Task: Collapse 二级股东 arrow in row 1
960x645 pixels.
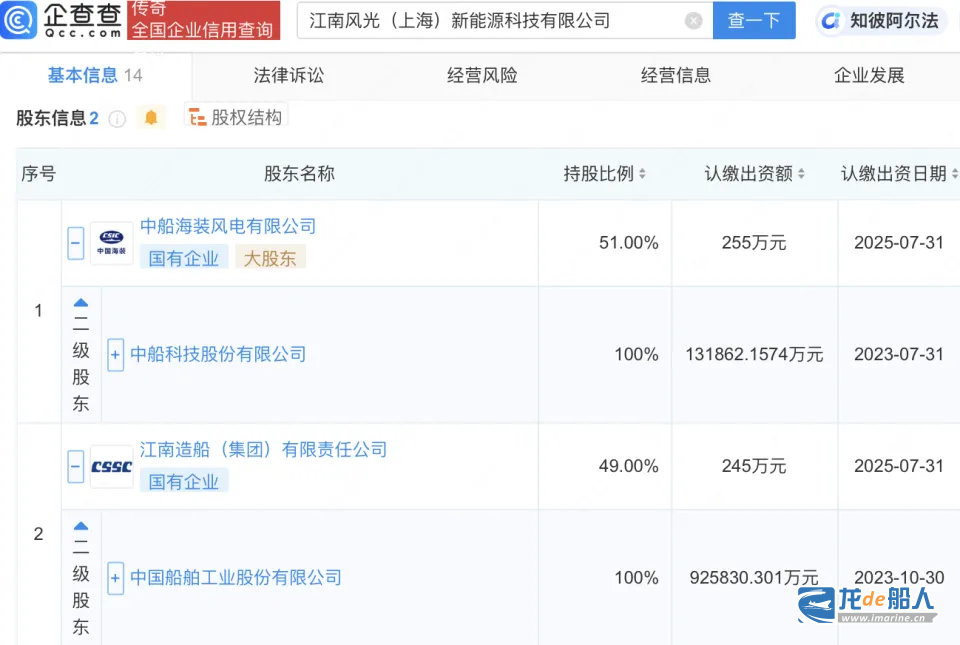Action: pos(81,302)
